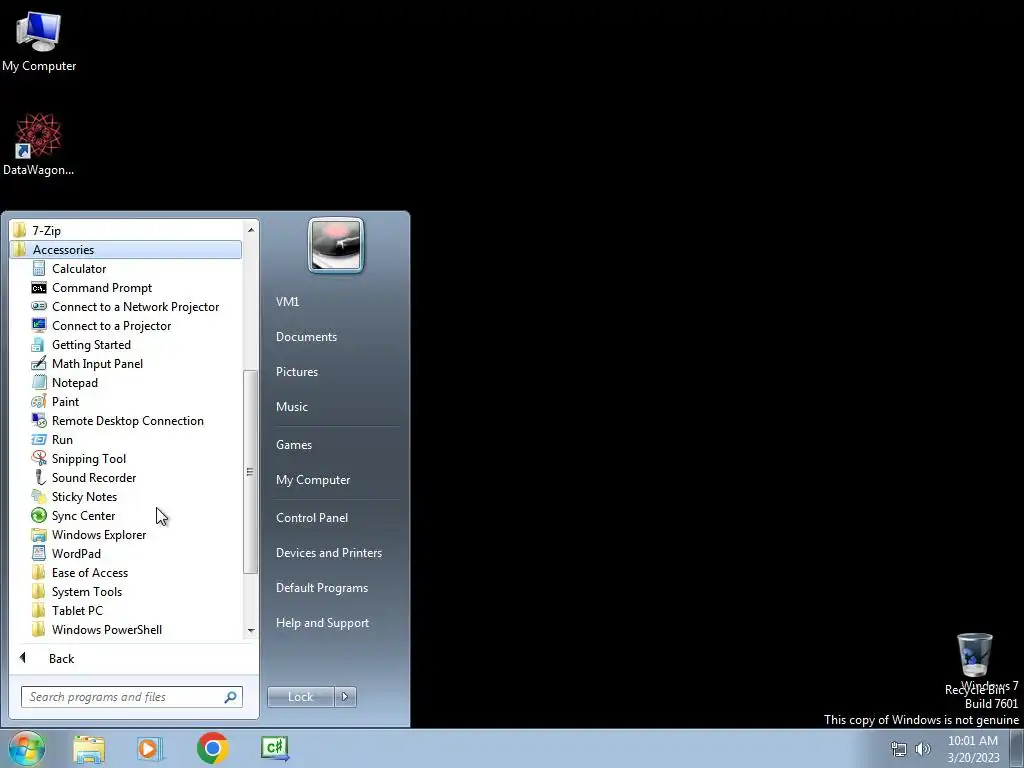Screen dimensions: 1024x768
Task: Click the search magnifier icon
Action: (x=231, y=697)
